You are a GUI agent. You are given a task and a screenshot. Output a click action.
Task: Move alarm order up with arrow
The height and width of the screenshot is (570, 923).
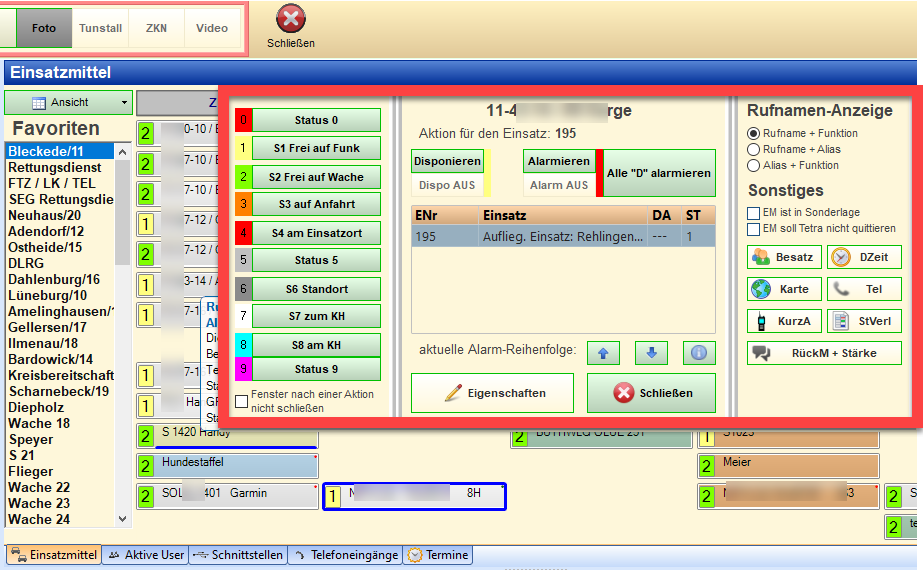602,352
